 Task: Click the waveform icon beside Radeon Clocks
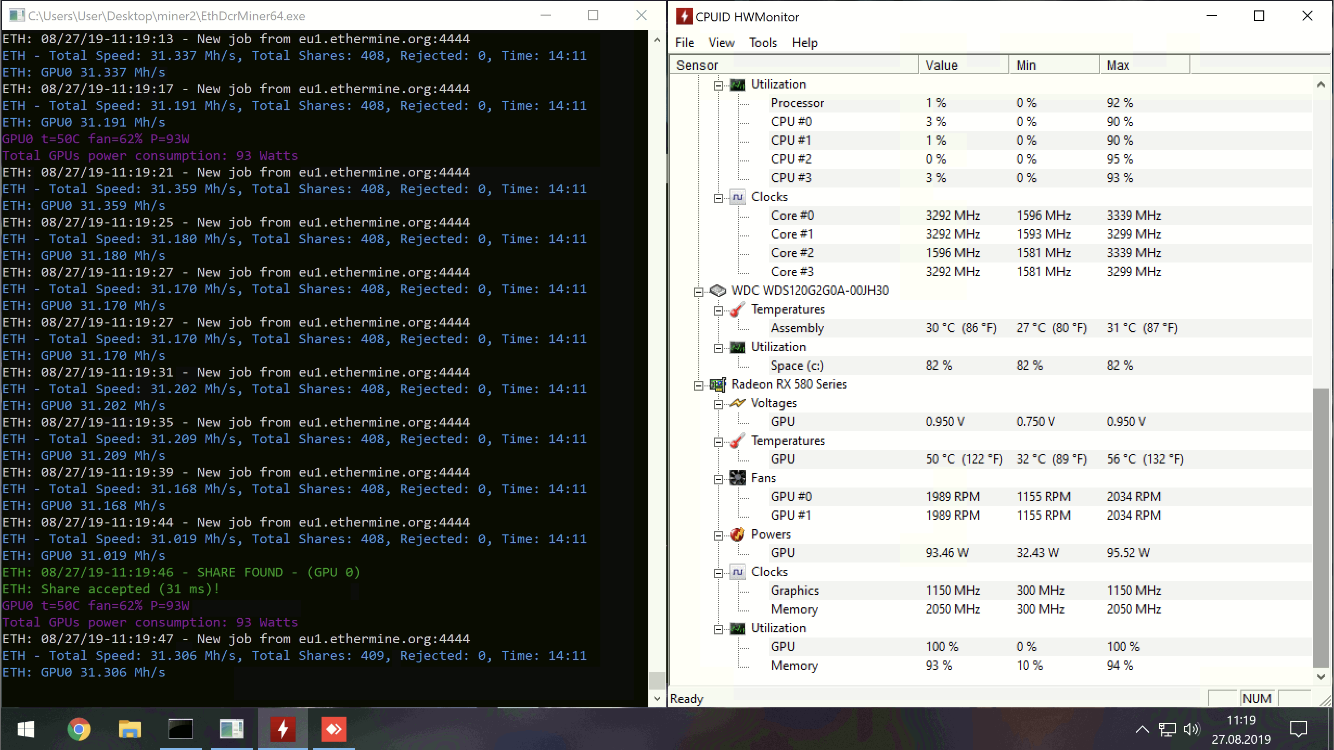pos(737,572)
